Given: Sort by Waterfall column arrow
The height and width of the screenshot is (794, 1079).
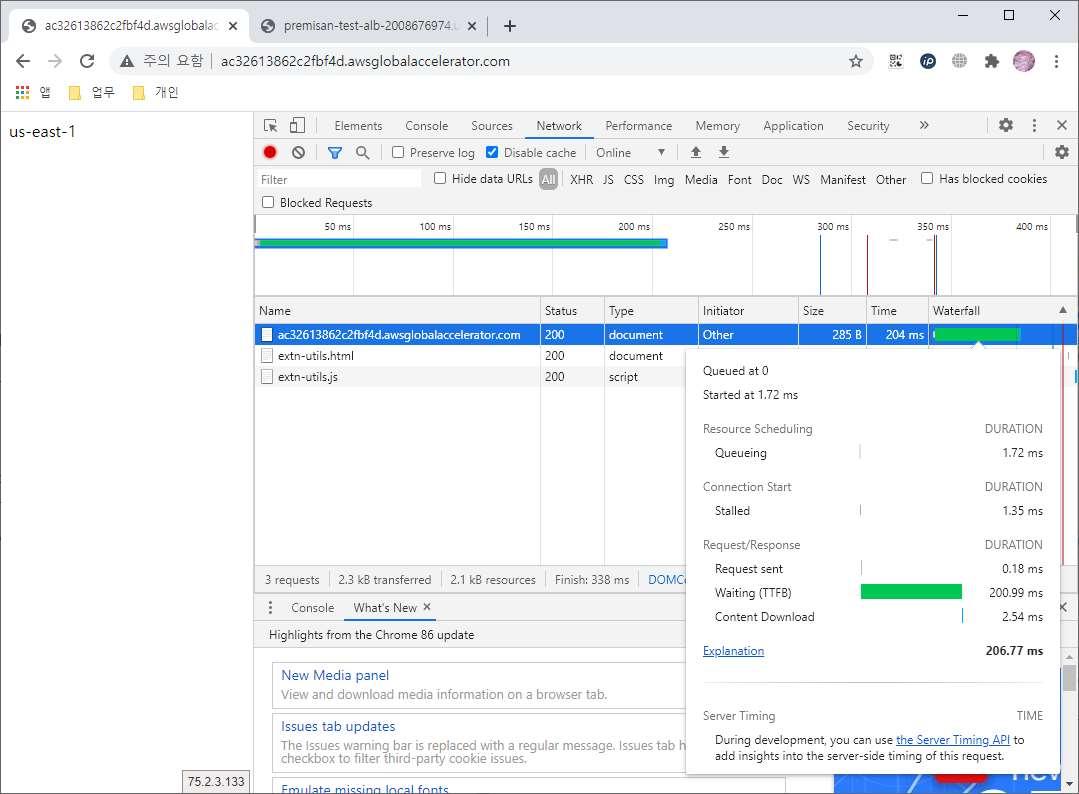Looking at the screenshot, I should 1062,310.
